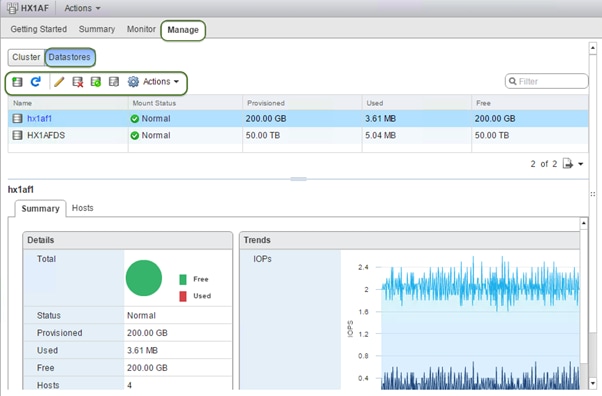Image resolution: width=602 pixels, height=396 pixels.
Task: Sort by the Mount Status column header
Action: tap(185, 103)
